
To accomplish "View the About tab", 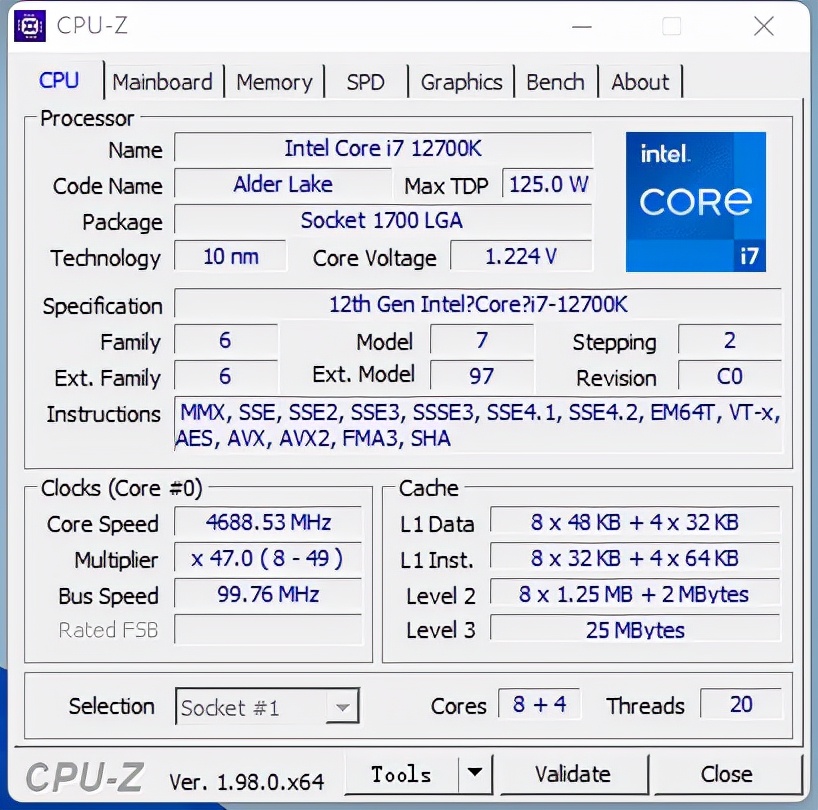I will click(640, 82).
